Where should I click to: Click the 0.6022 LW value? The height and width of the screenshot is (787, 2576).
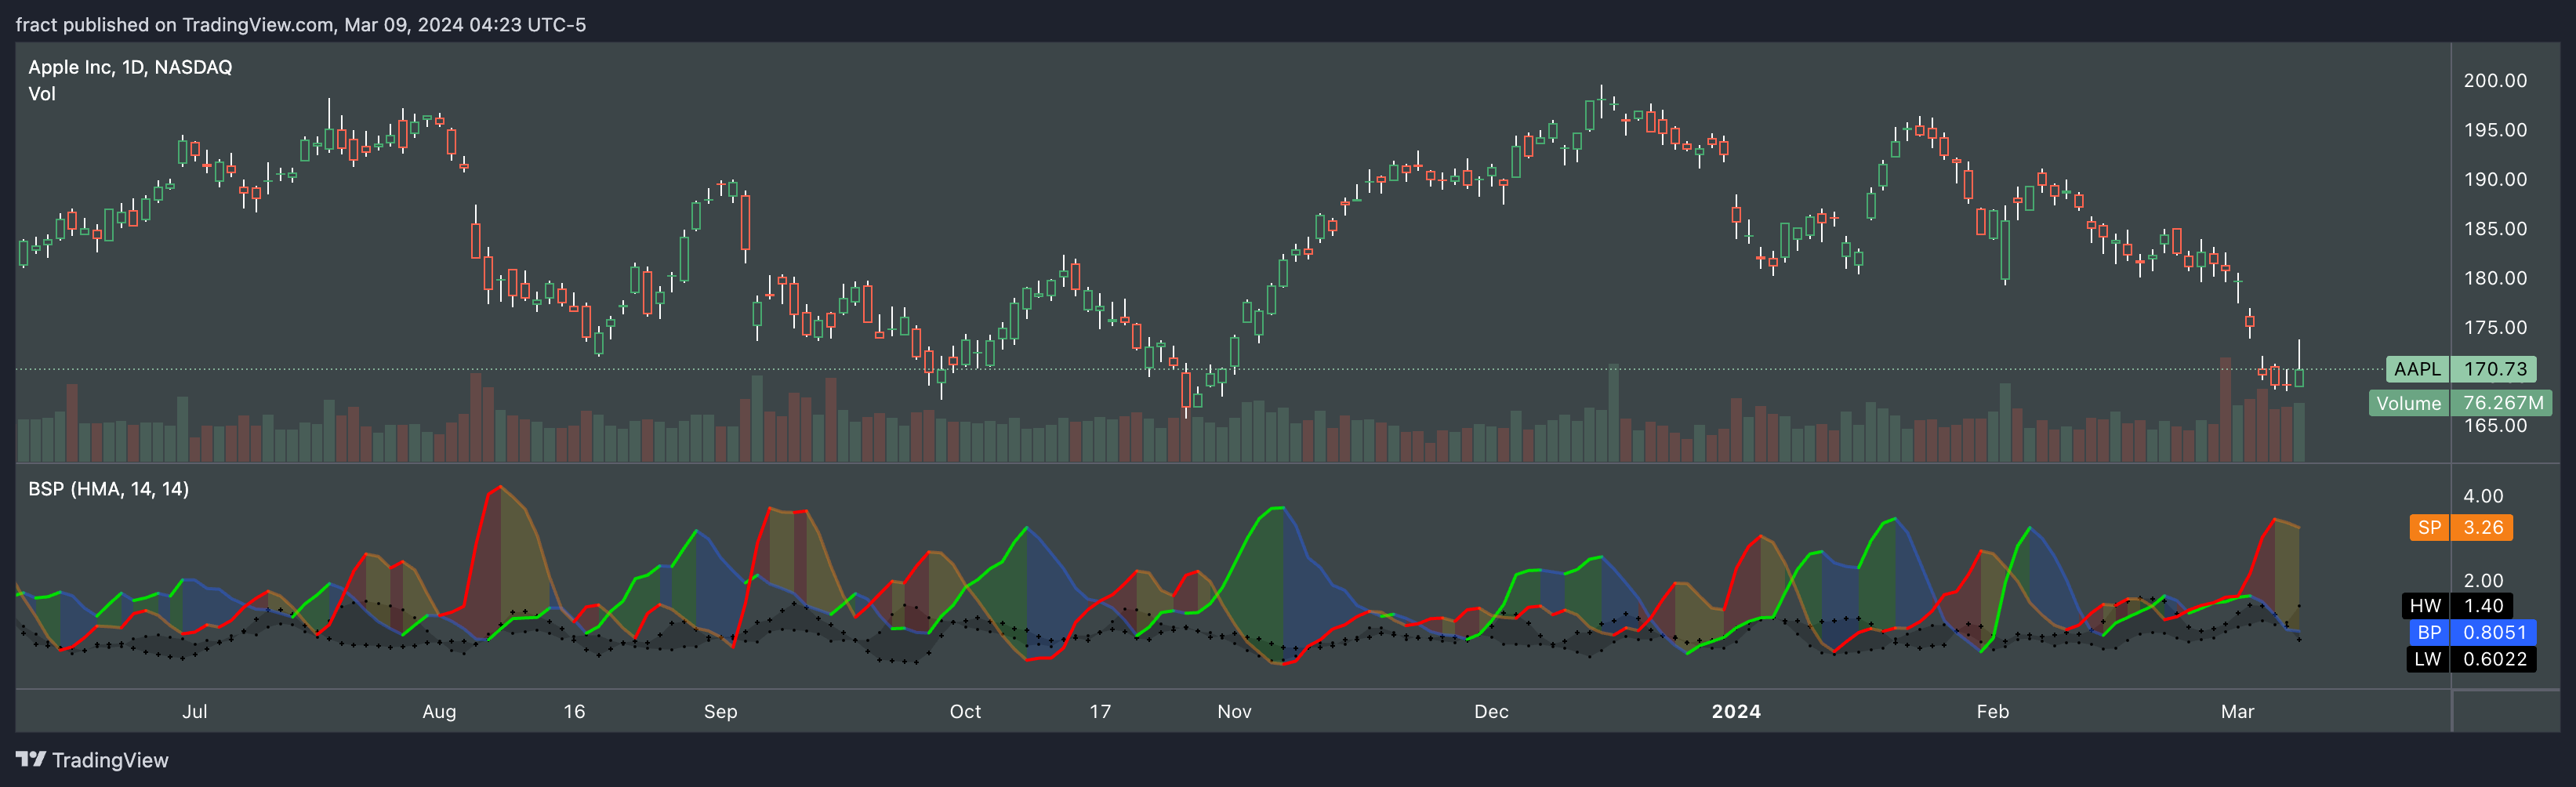[2494, 659]
